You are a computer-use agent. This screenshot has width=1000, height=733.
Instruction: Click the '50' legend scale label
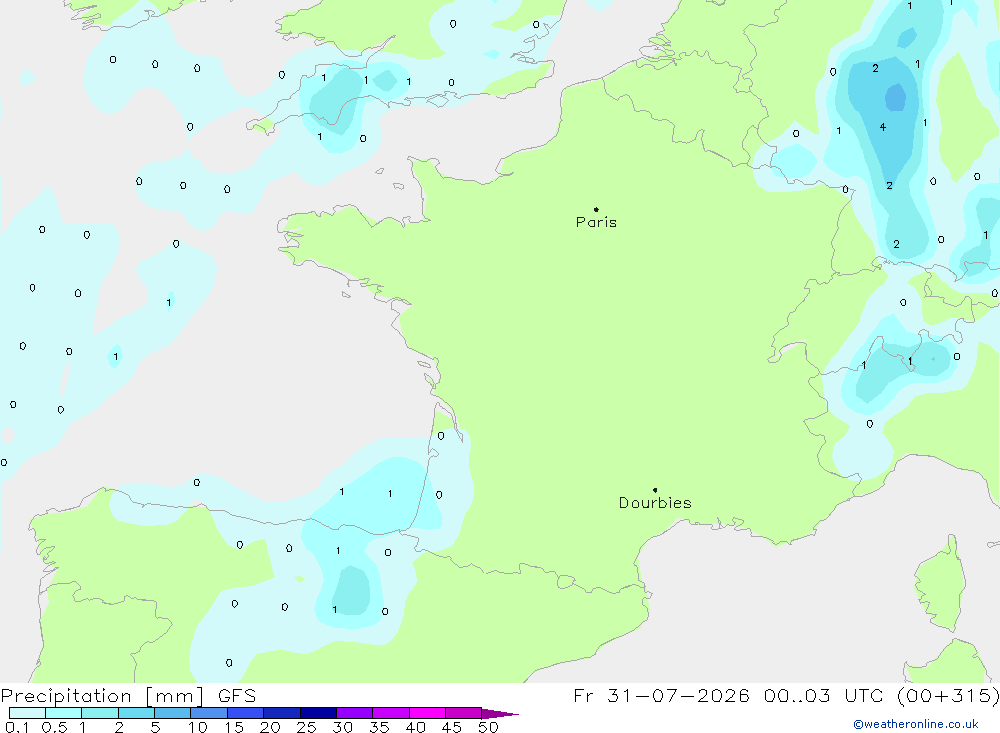488,727
